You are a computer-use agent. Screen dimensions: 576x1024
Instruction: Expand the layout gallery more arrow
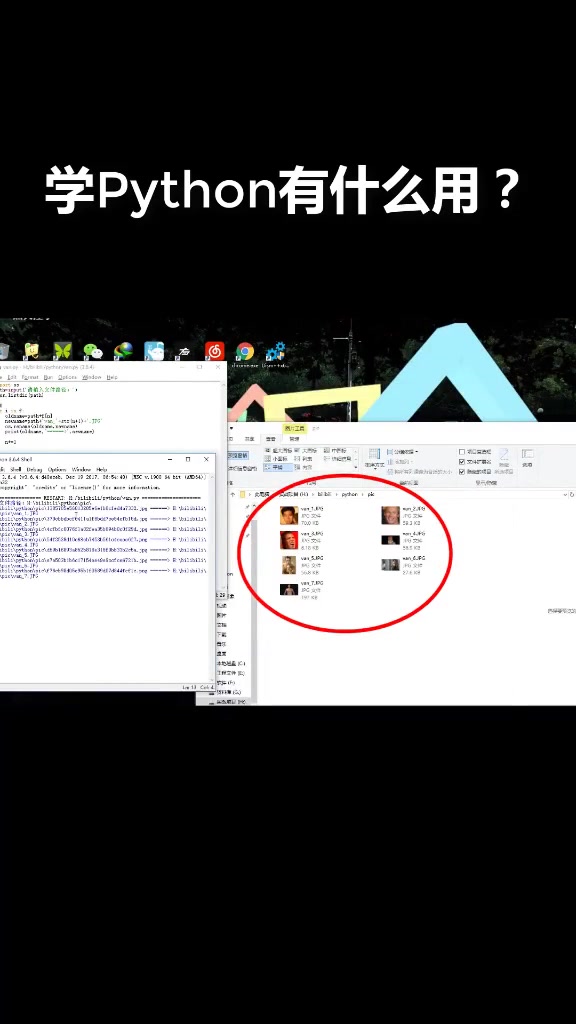[356, 467]
